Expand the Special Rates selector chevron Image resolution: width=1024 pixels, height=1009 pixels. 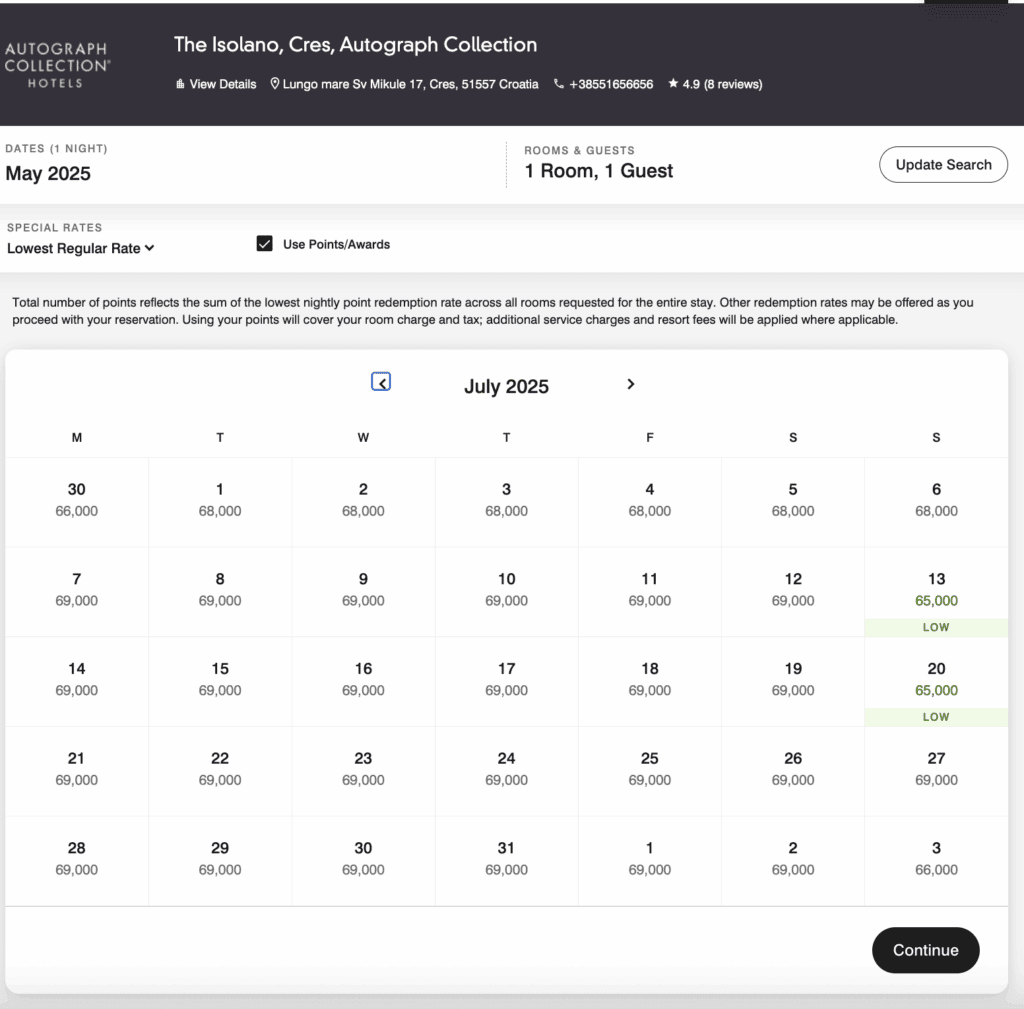click(x=150, y=248)
